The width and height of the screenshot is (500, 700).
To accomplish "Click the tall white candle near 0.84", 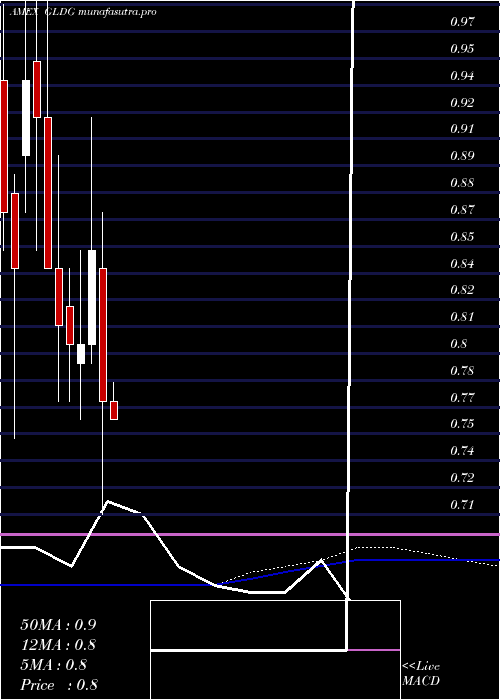I will [x=92, y=297].
